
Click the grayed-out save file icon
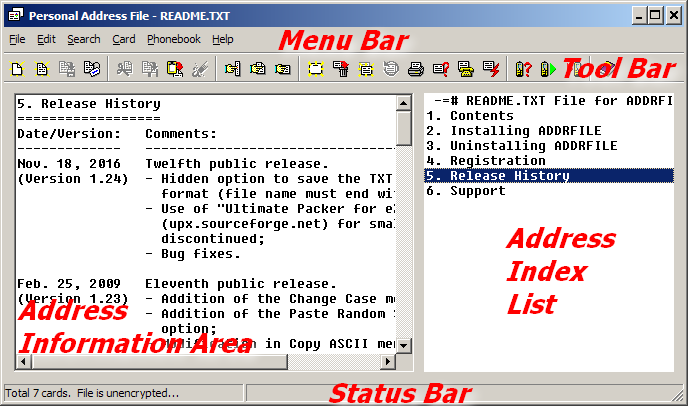67,69
